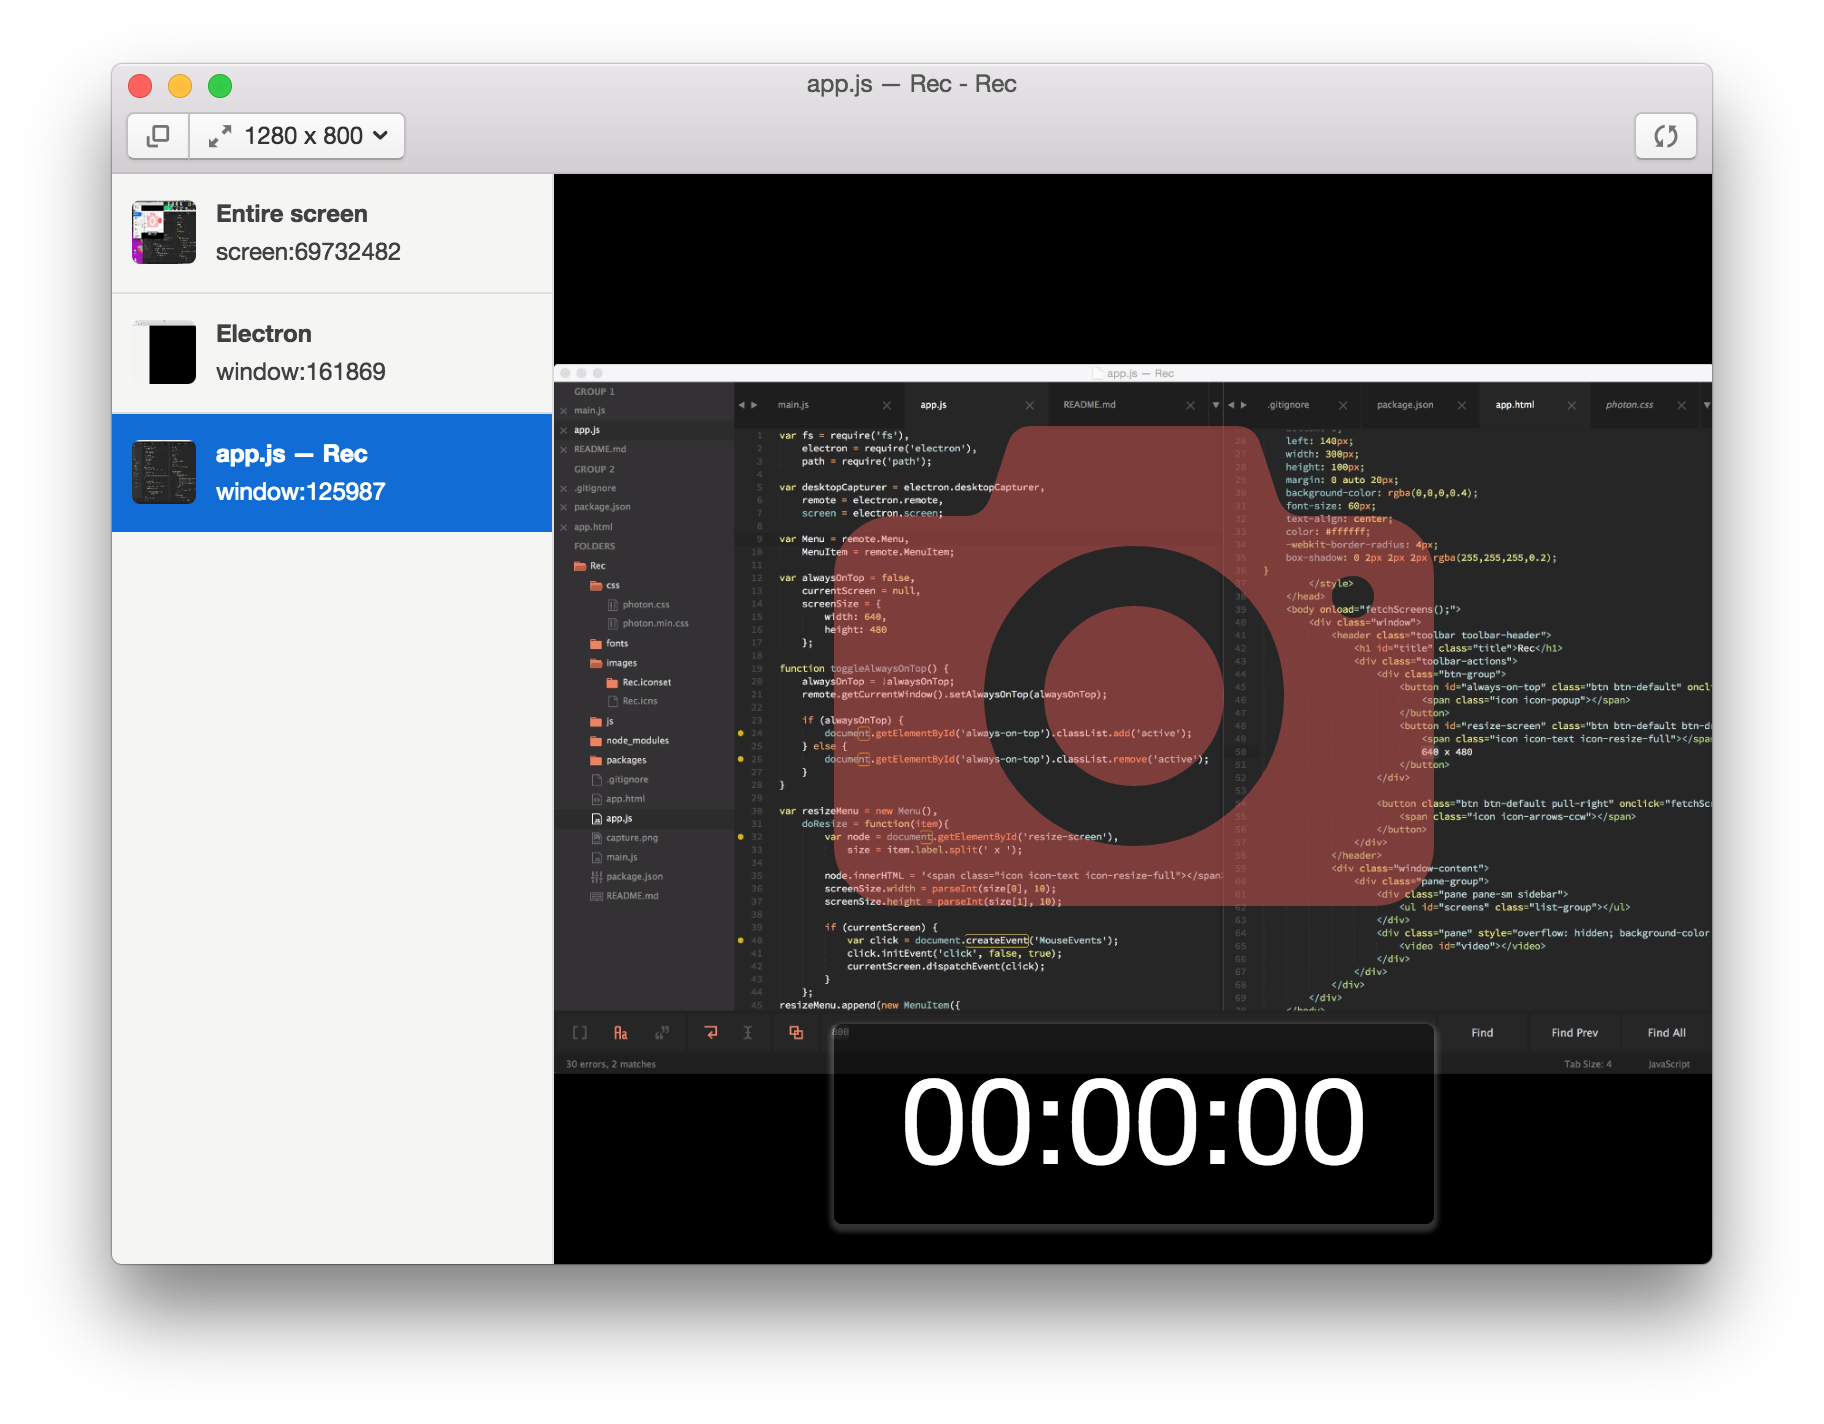Image resolution: width=1824 pixels, height=1424 pixels.
Task: Toggle the always-on-top popup button
Action: (158, 136)
